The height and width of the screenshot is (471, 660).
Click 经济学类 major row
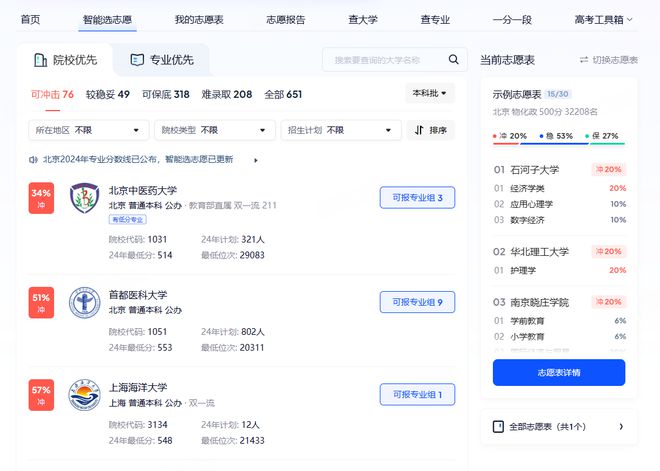tap(559, 188)
